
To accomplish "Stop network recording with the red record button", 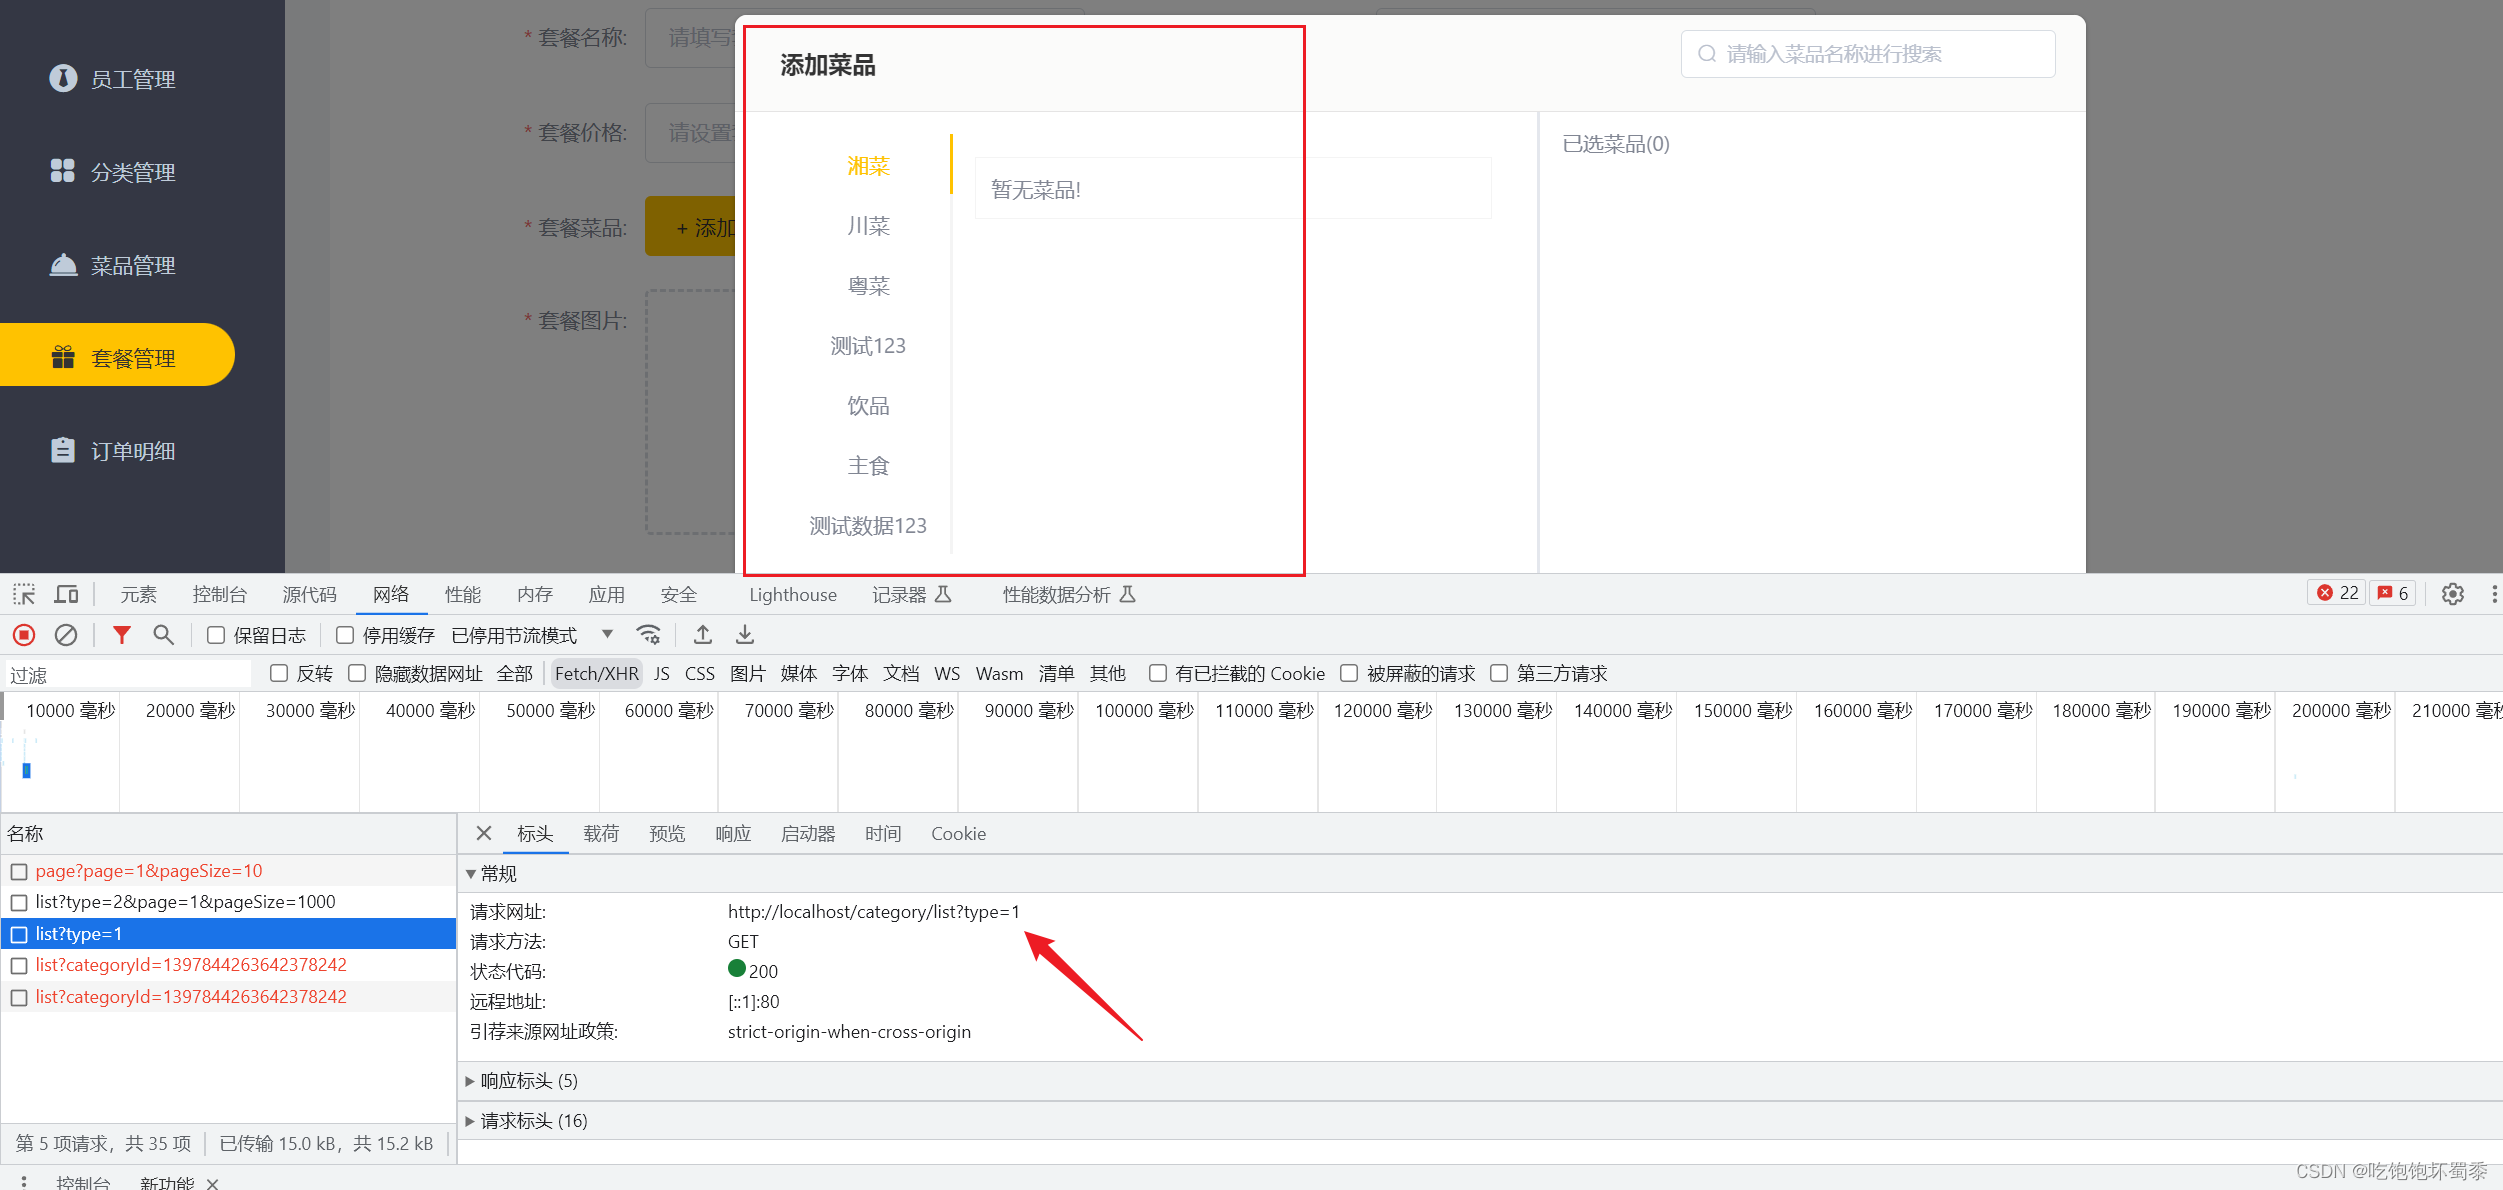I will [x=23, y=634].
